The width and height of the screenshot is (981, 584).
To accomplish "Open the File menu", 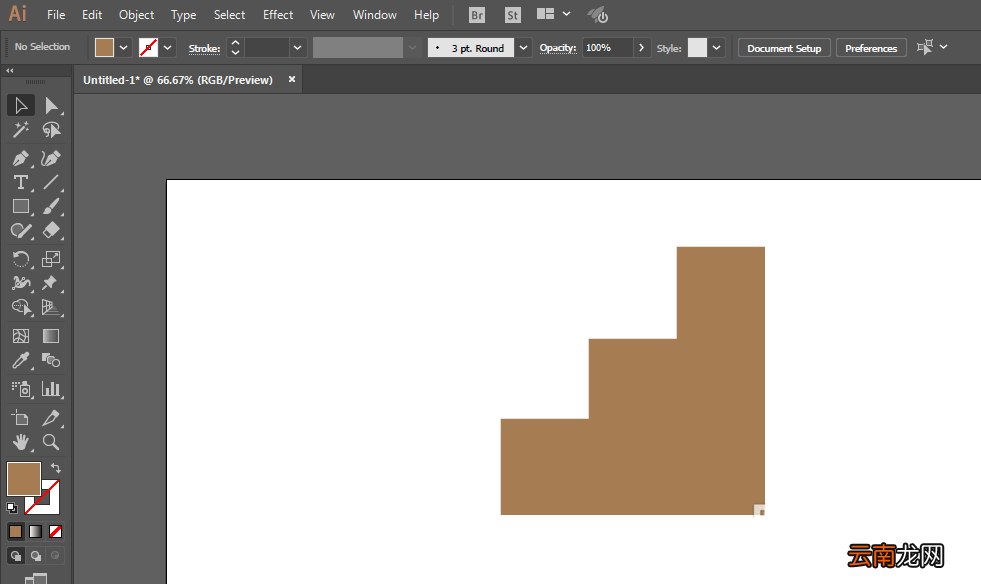I will 56,14.
